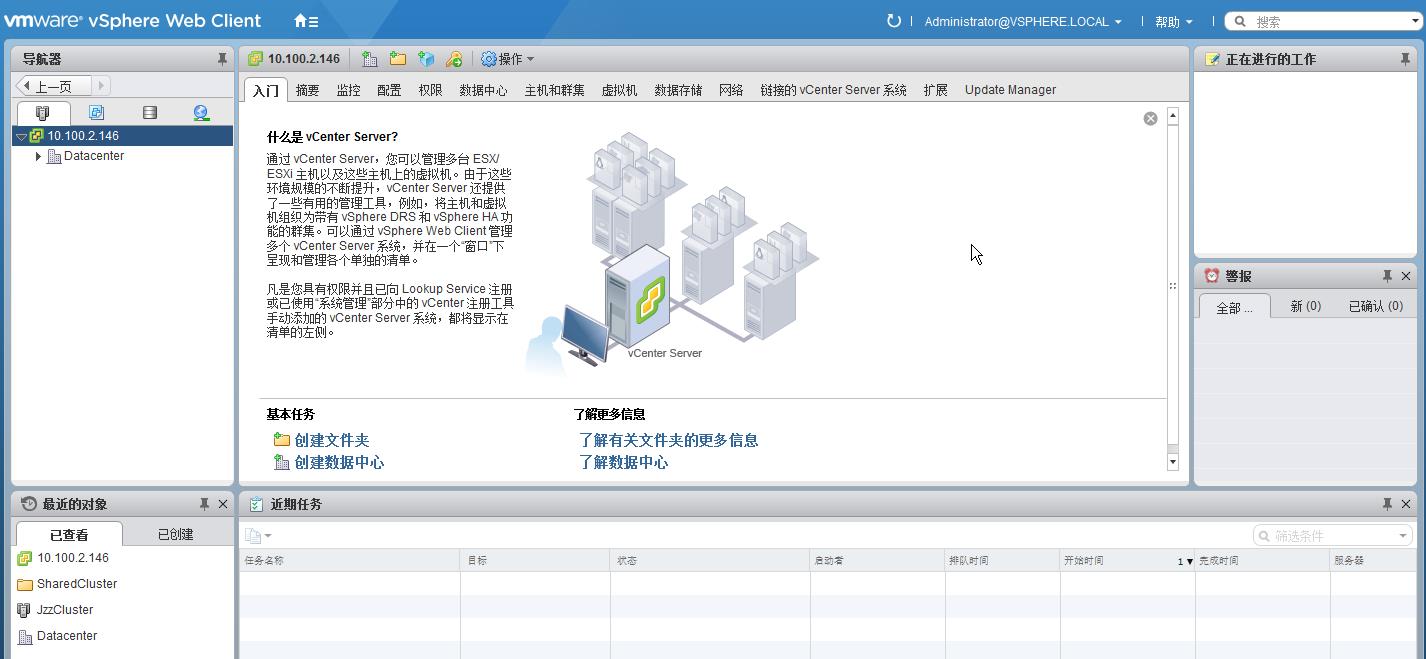Click the key permission toolbar icon
The image size is (1426, 659).
454,59
